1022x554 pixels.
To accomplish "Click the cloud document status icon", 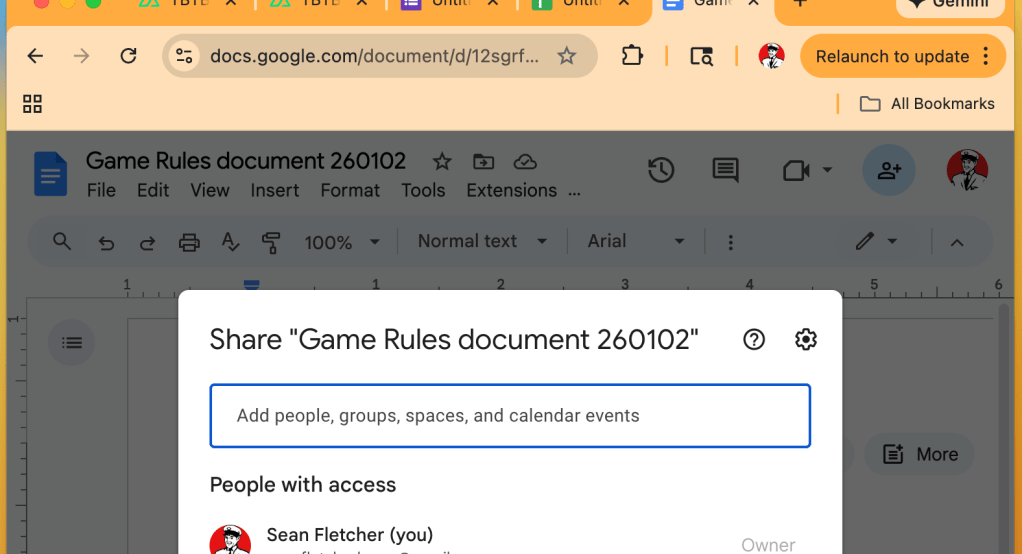I will pos(525,162).
